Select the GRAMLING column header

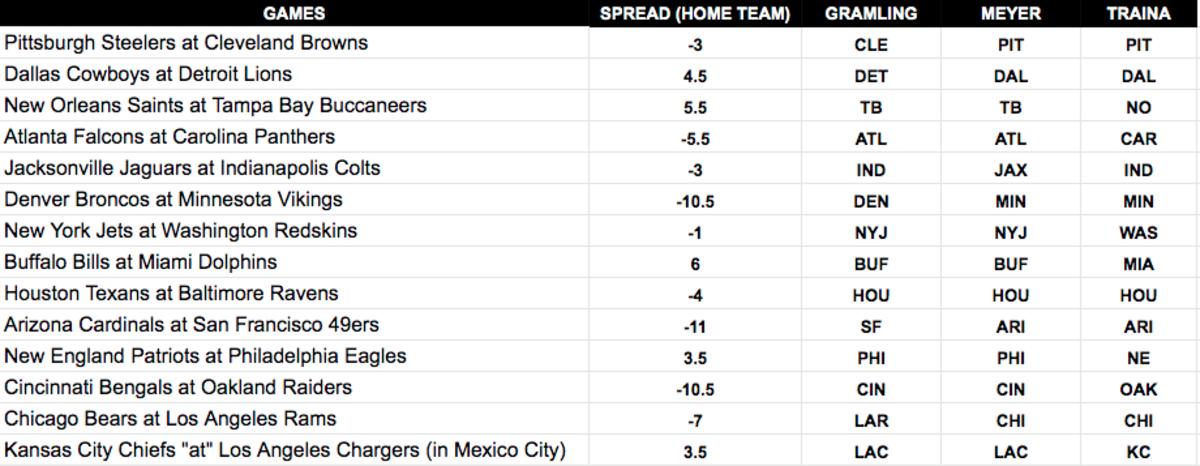(x=871, y=14)
